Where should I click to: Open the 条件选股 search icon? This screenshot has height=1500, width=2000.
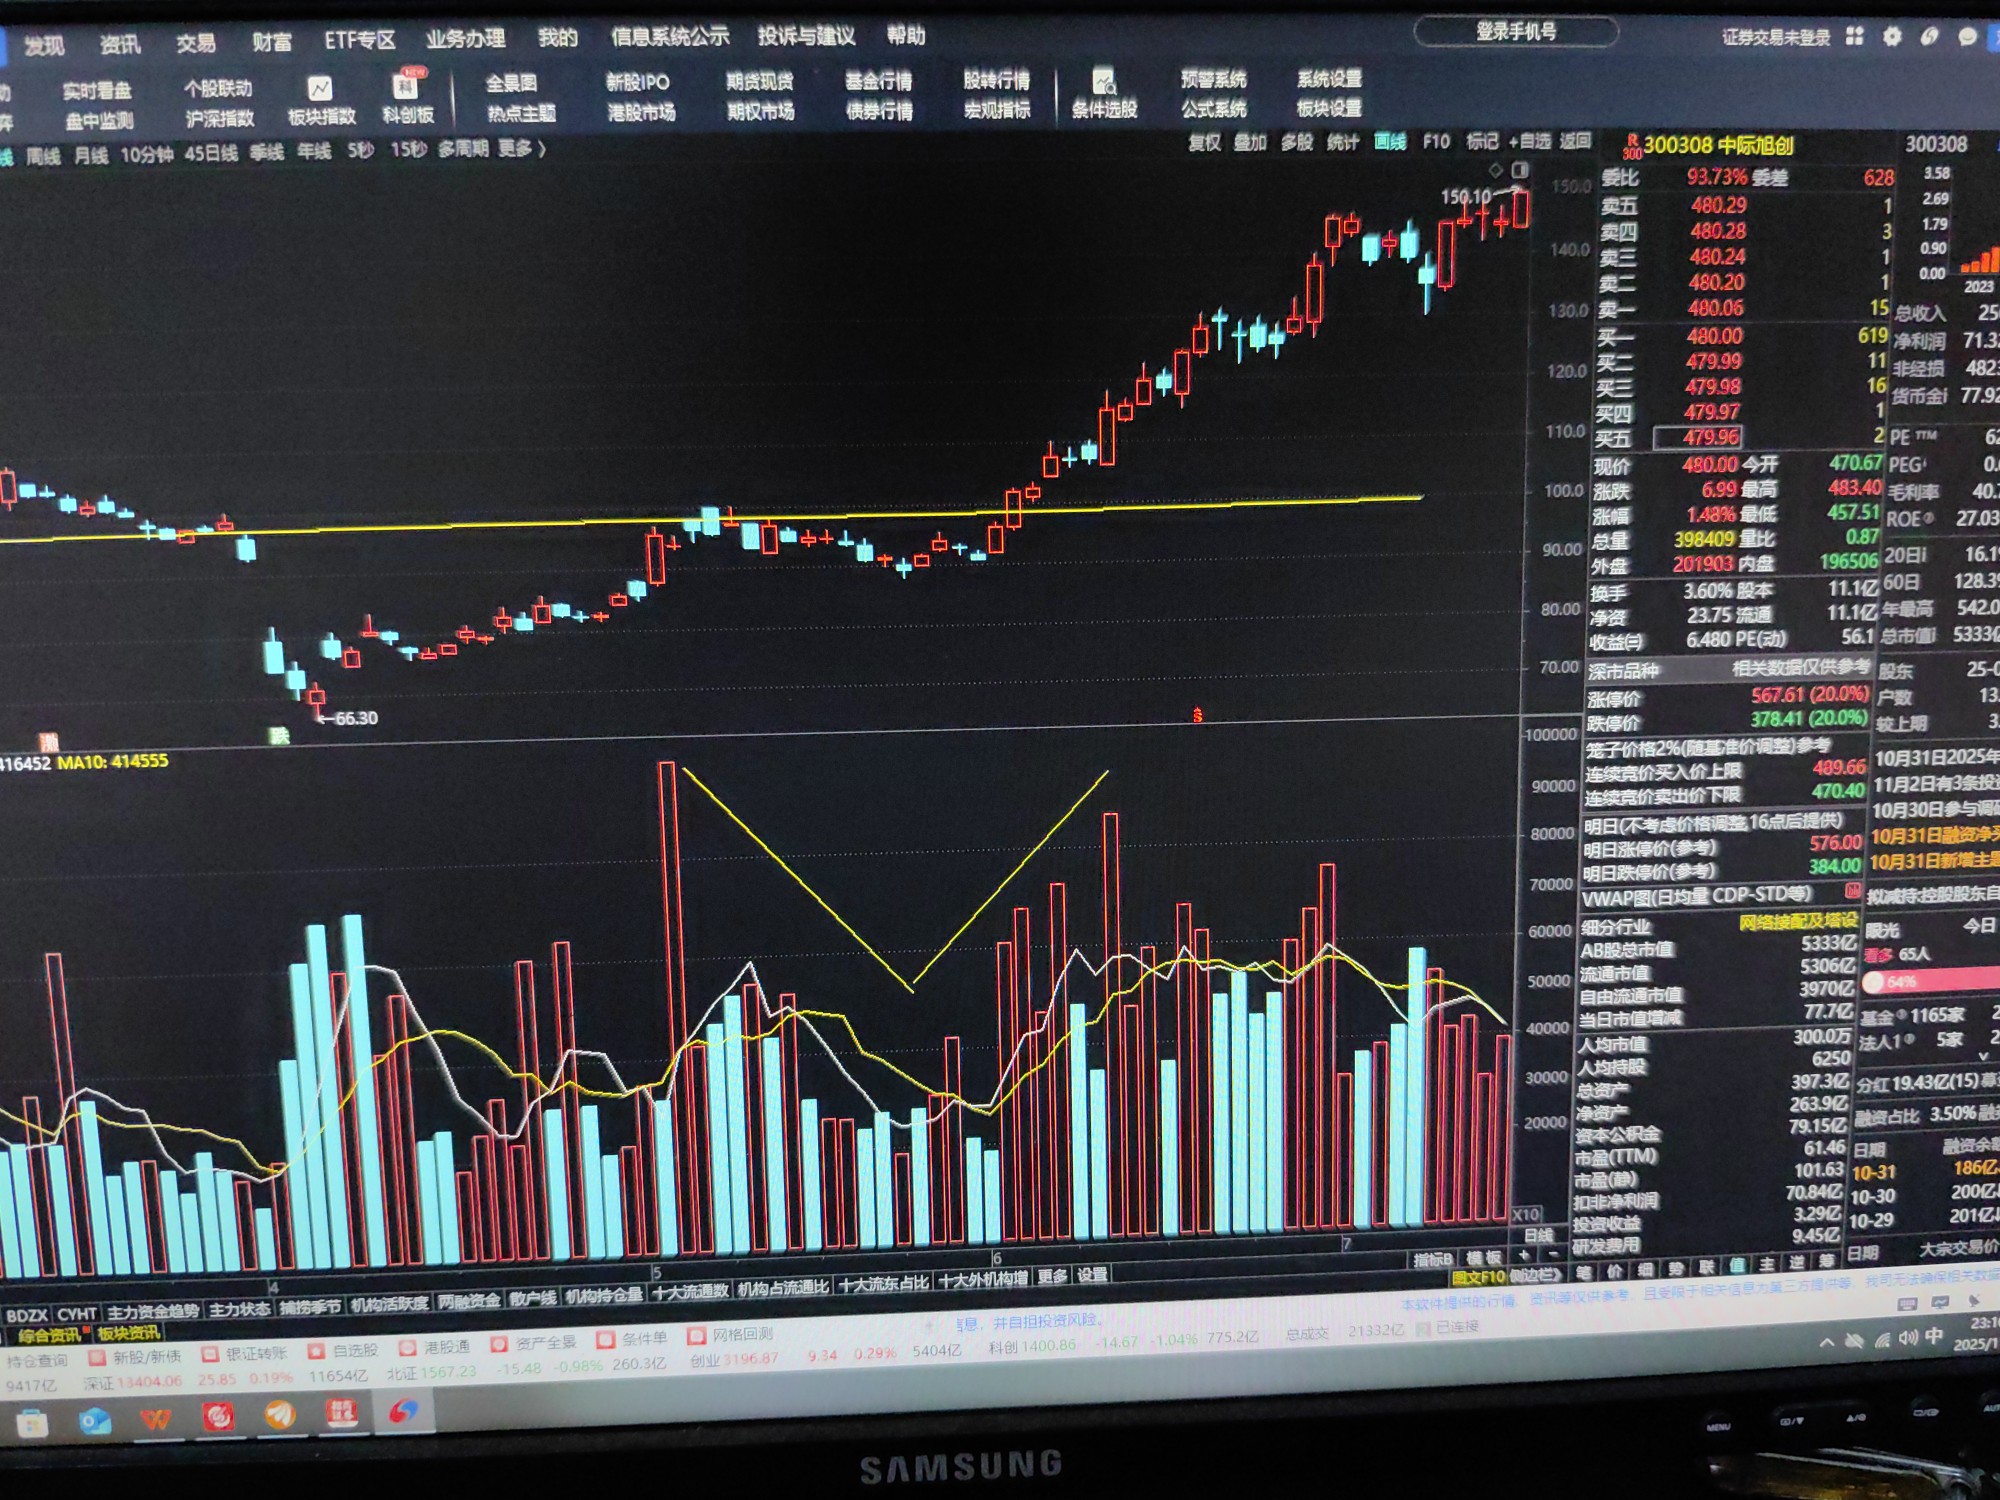click(1103, 81)
